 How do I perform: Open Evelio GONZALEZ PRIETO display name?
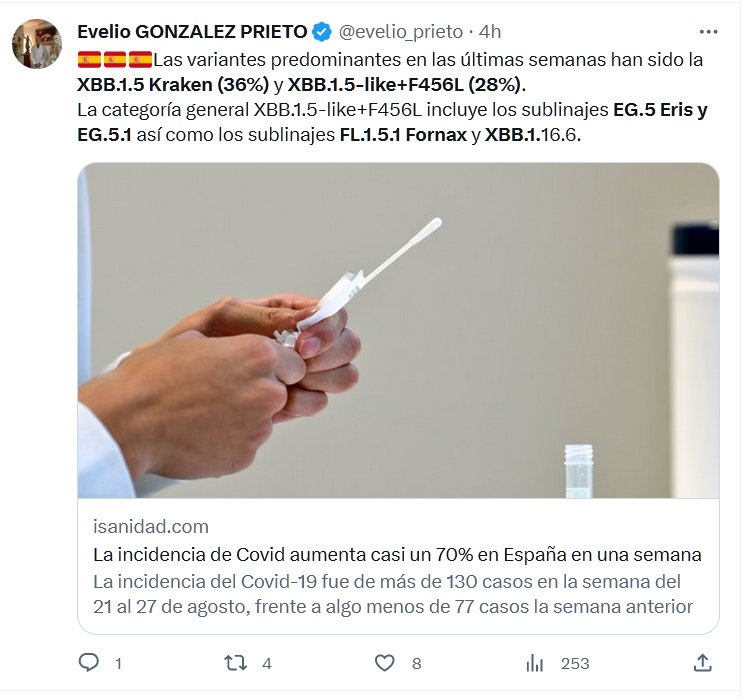(x=192, y=32)
